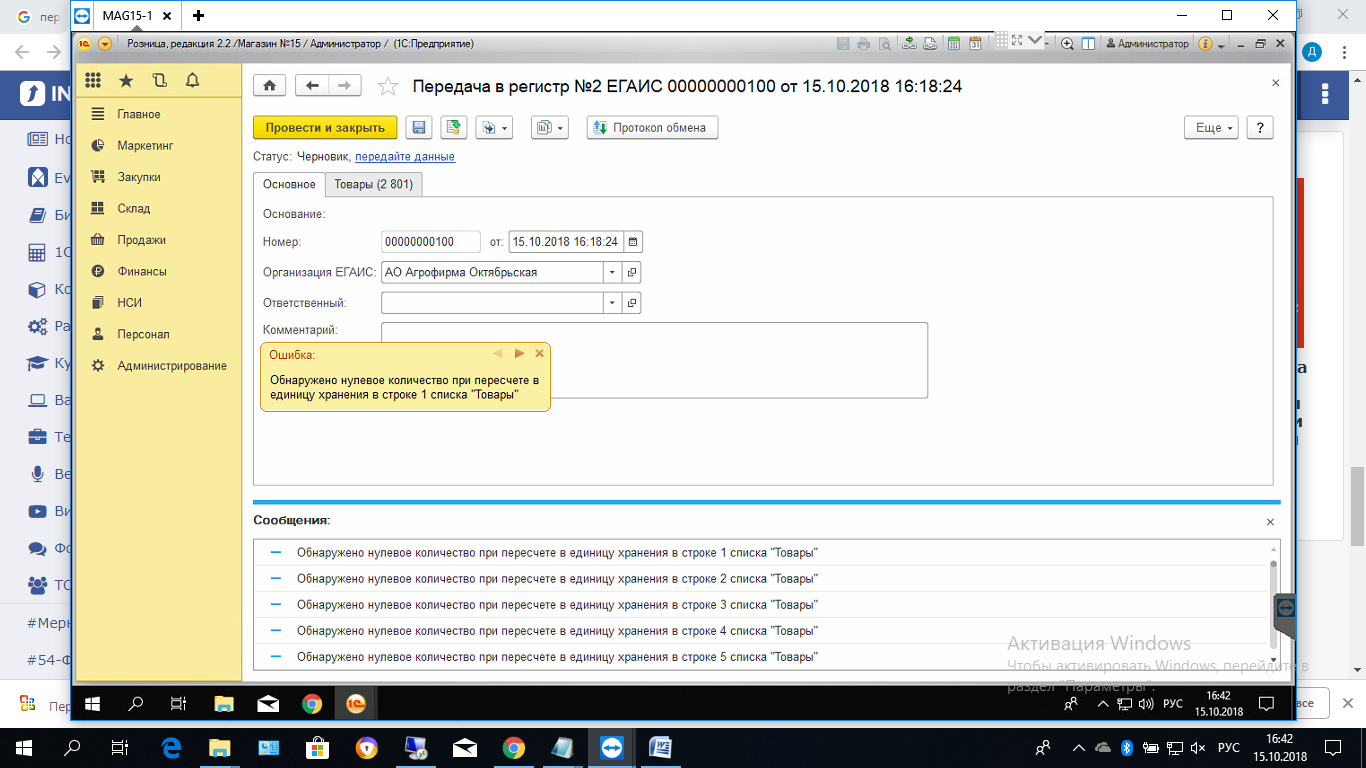Navigate back with the left arrow
The height and width of the screenshot is (768, 1366).
[312, 86]
